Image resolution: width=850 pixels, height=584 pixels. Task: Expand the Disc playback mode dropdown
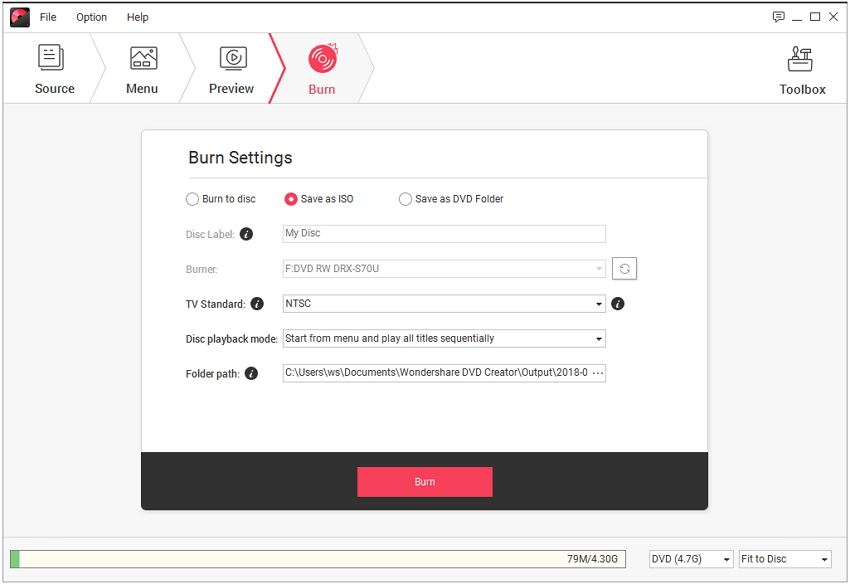(x=444, y=339)
